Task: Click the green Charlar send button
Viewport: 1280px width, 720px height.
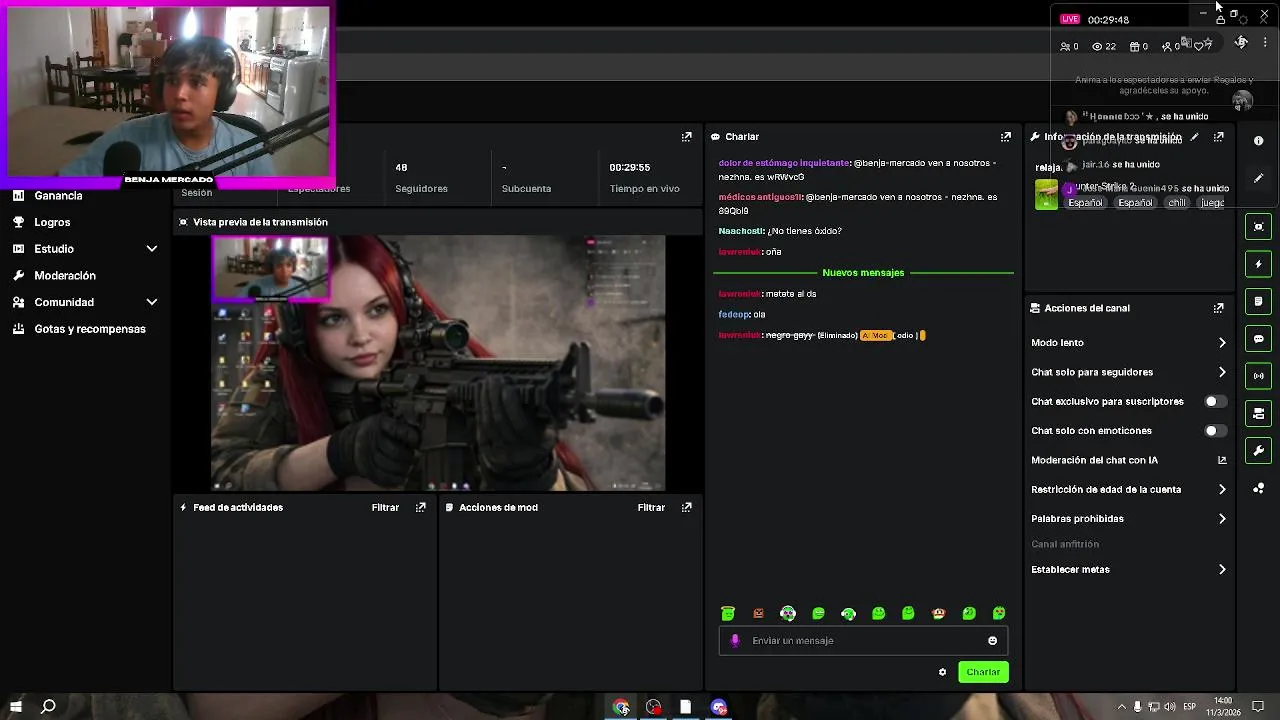Action: pyautogui.click(x=983, y=672)
